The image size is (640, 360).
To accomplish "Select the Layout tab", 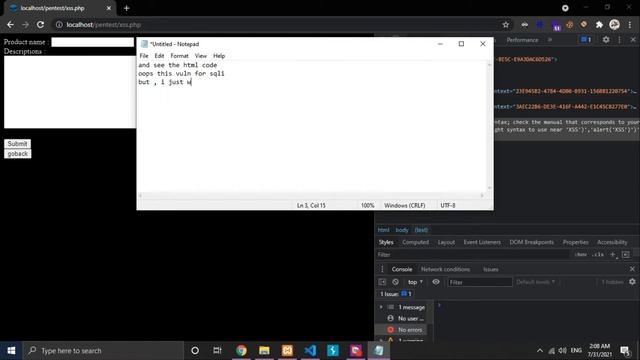I will pyautogui.click(x=446, y=242).
